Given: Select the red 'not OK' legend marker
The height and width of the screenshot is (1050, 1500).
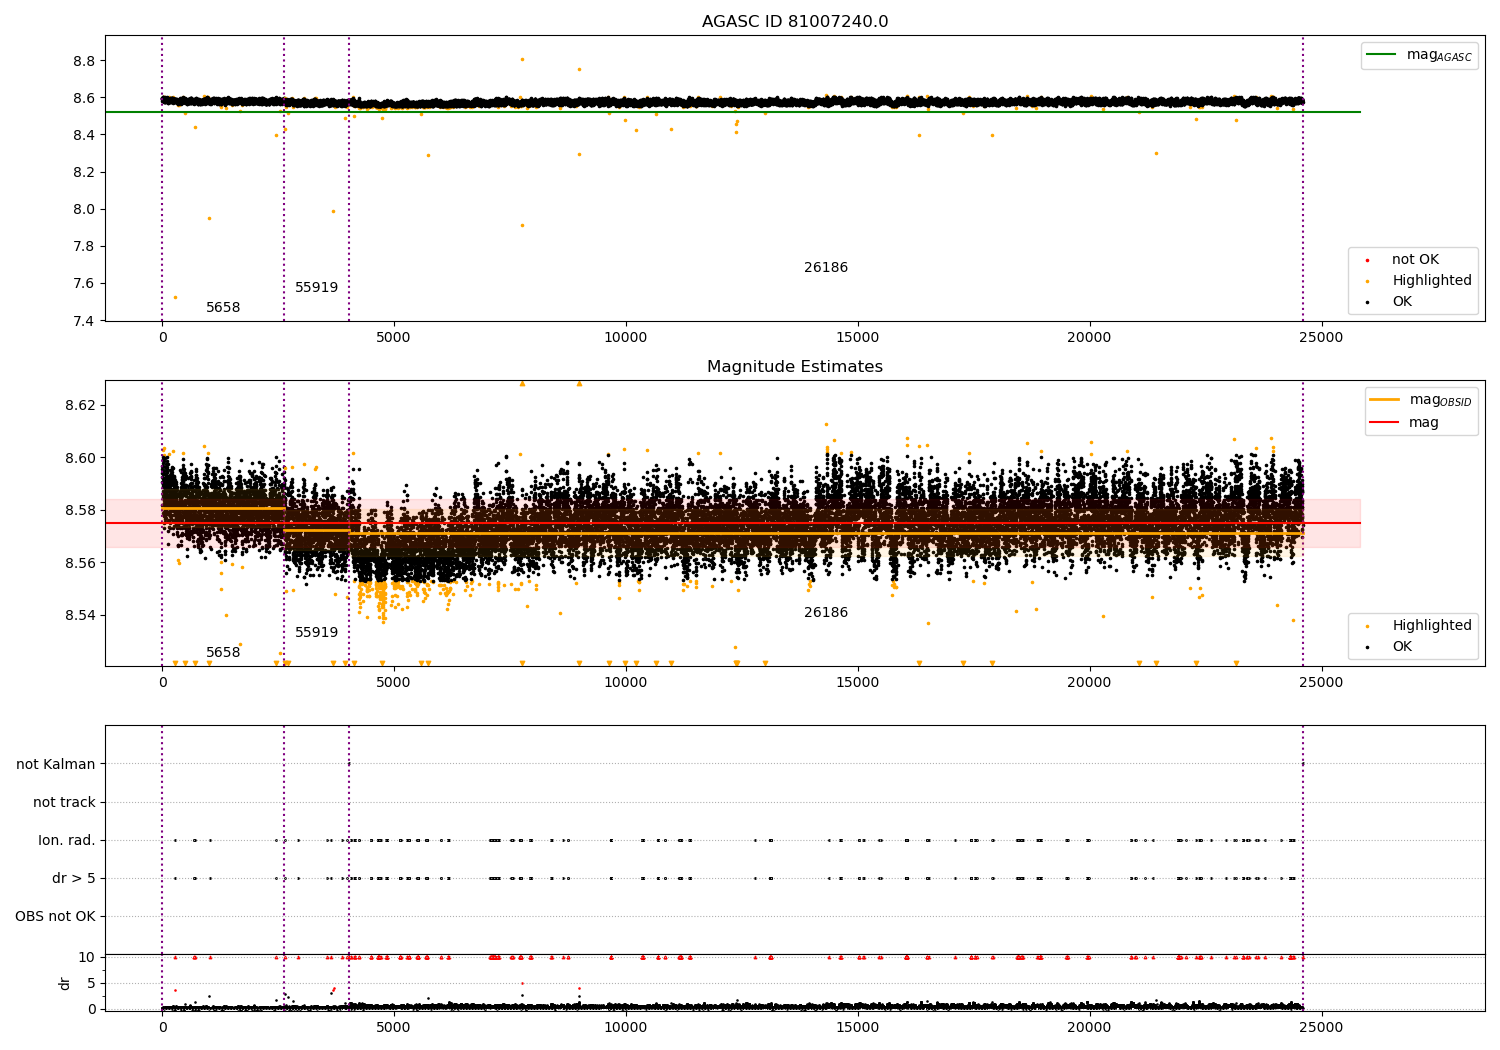Looking at the screenshot, I should (x=1367, y=261).
